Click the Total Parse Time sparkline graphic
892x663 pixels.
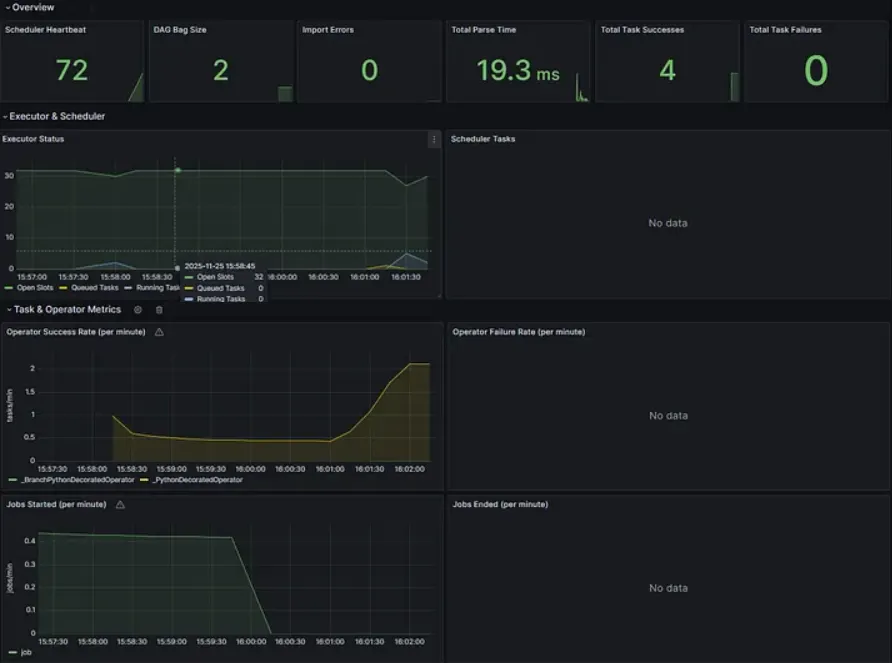tap(581, 87)
